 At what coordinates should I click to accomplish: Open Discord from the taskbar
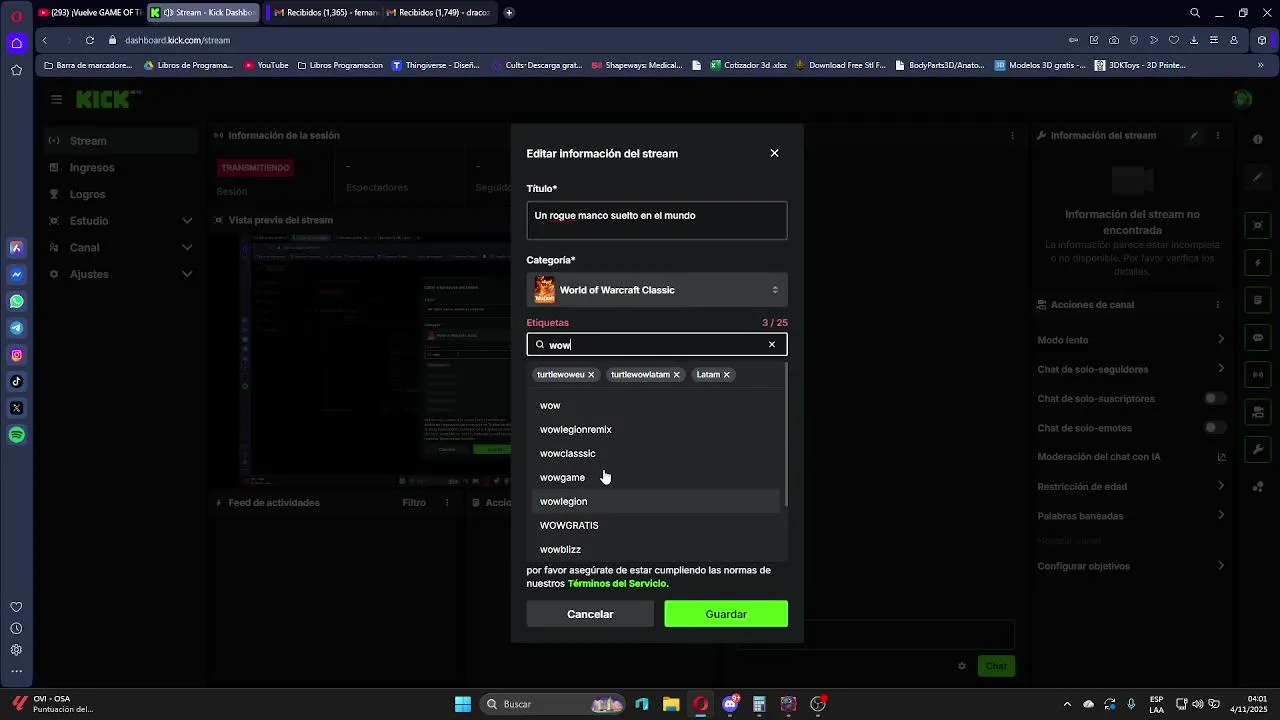pyautogui.click(x=730, y=704)
